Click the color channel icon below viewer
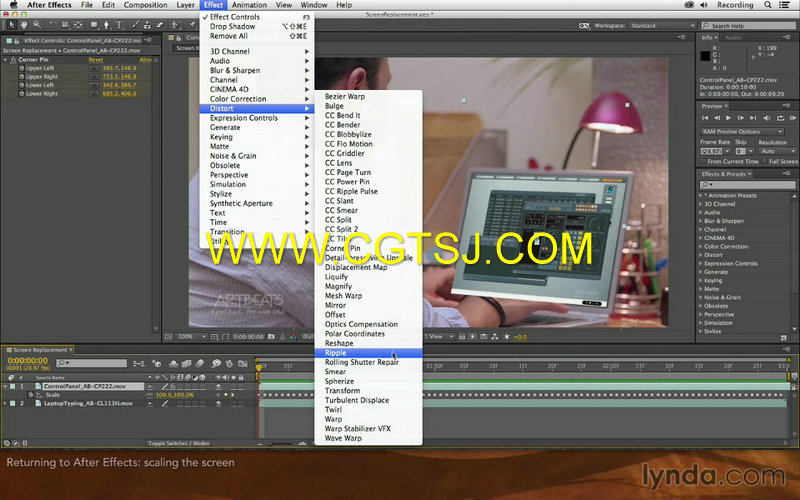 coord(293,337)
